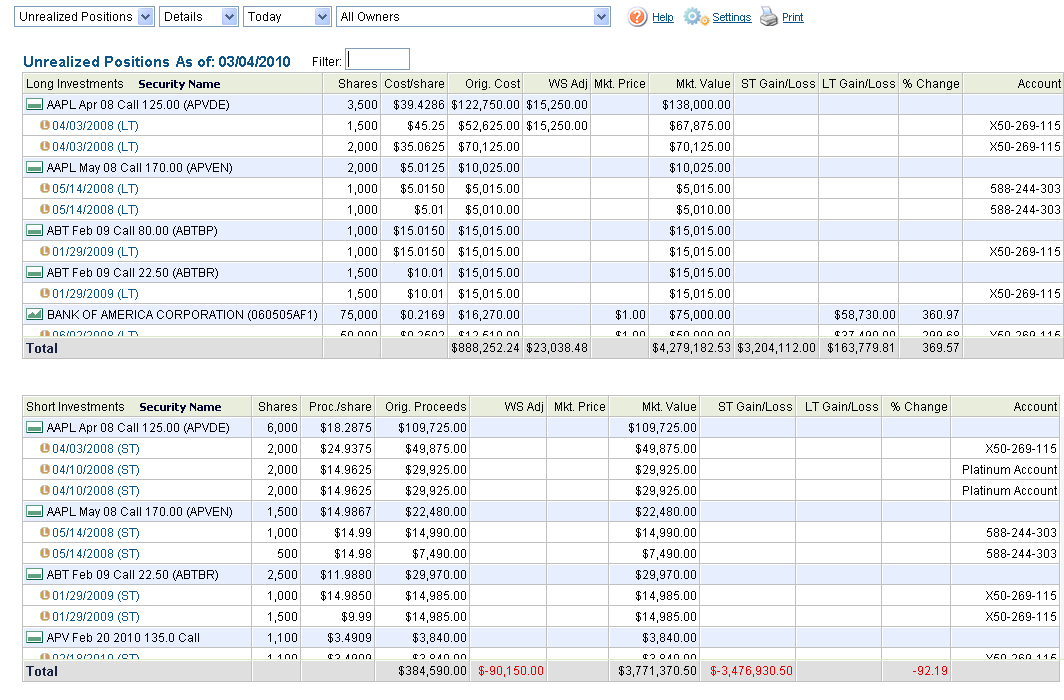Click the Print printer icon
The height and width of the screenshot is (700, 1064).
769,17
